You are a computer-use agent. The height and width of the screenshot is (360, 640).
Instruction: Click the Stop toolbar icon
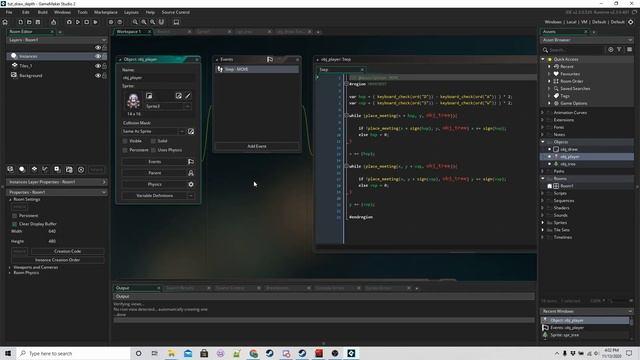point(87,22)
